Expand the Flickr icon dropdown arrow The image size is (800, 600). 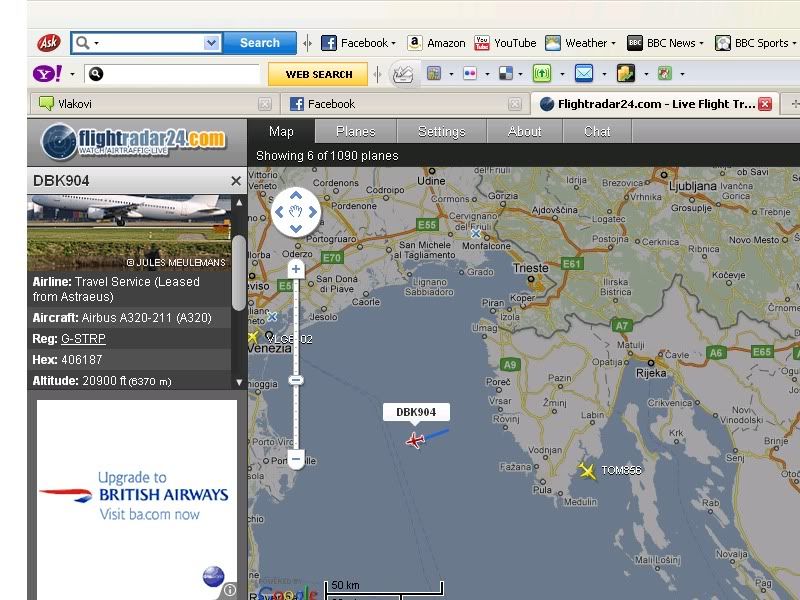pyautogui.click(x=487, y=74)
